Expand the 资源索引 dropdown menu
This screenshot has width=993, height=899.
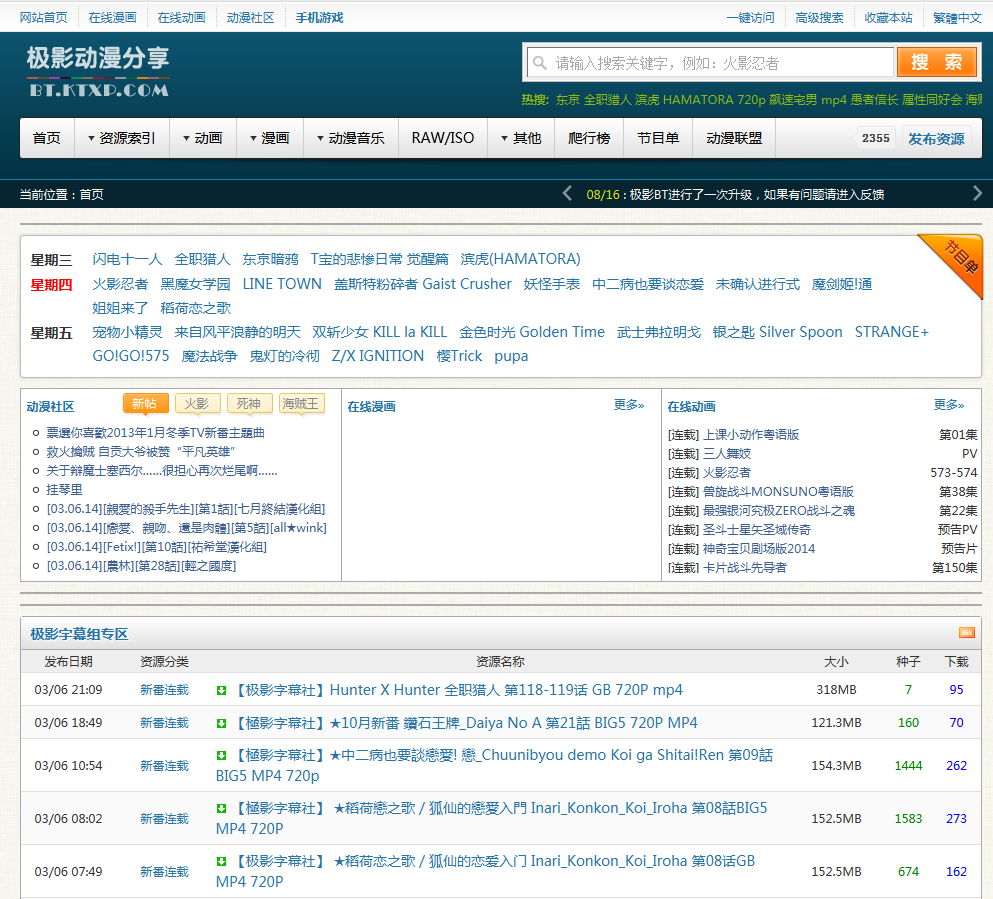tap(121, 138)
